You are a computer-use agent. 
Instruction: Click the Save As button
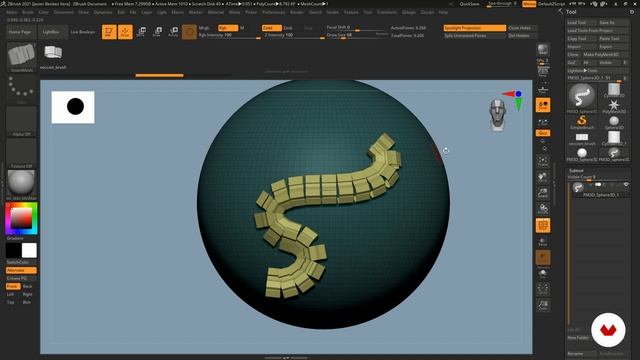613,22
